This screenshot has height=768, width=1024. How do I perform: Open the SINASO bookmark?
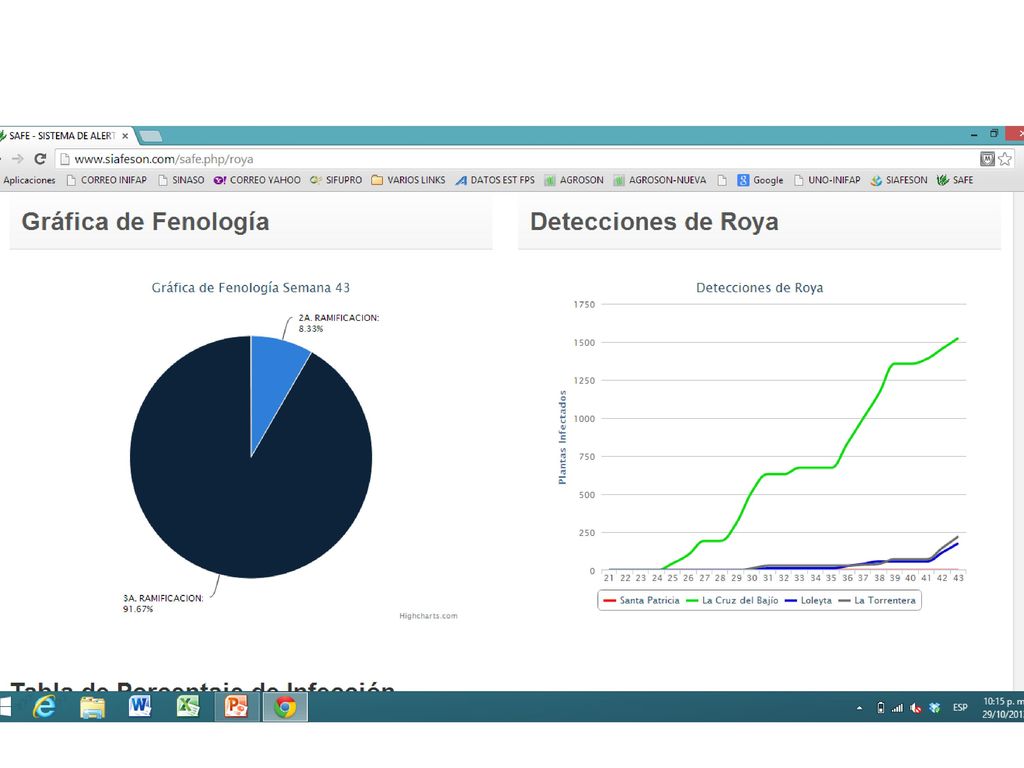pyautogui.click(x=181, y=180)
